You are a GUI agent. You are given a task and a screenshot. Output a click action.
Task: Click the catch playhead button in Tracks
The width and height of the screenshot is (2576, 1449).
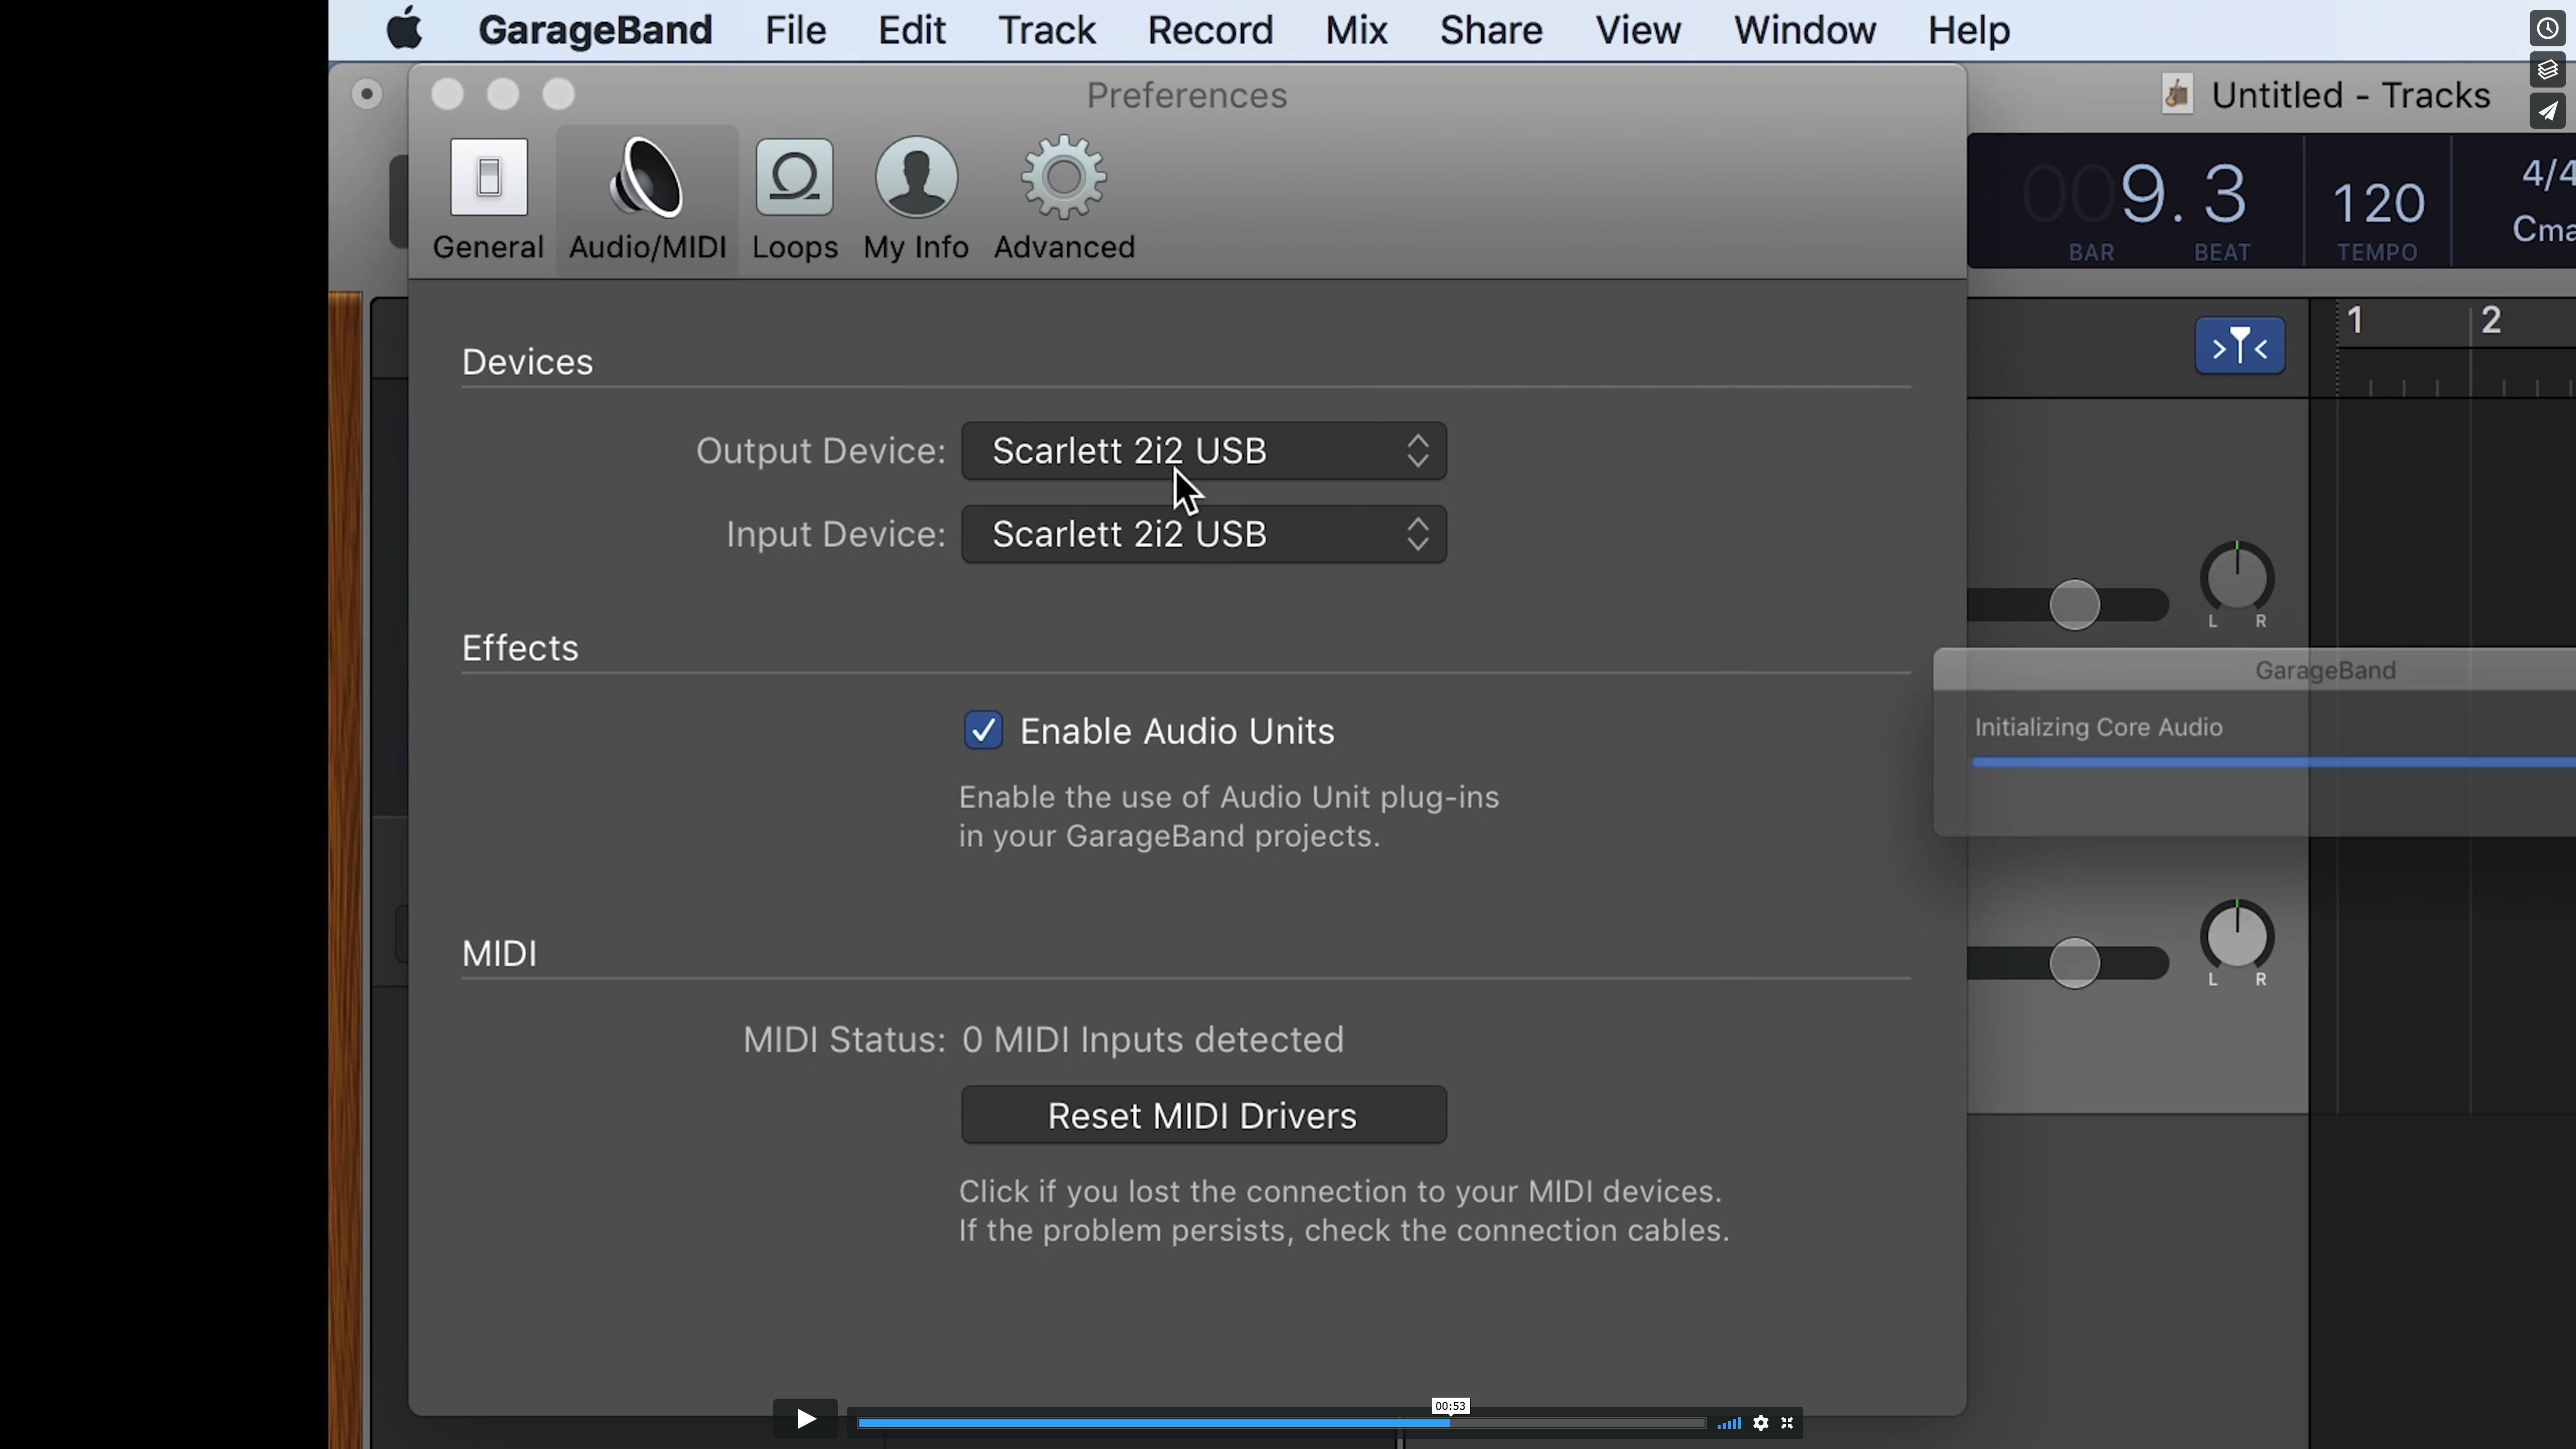[x=2240, y=346]
